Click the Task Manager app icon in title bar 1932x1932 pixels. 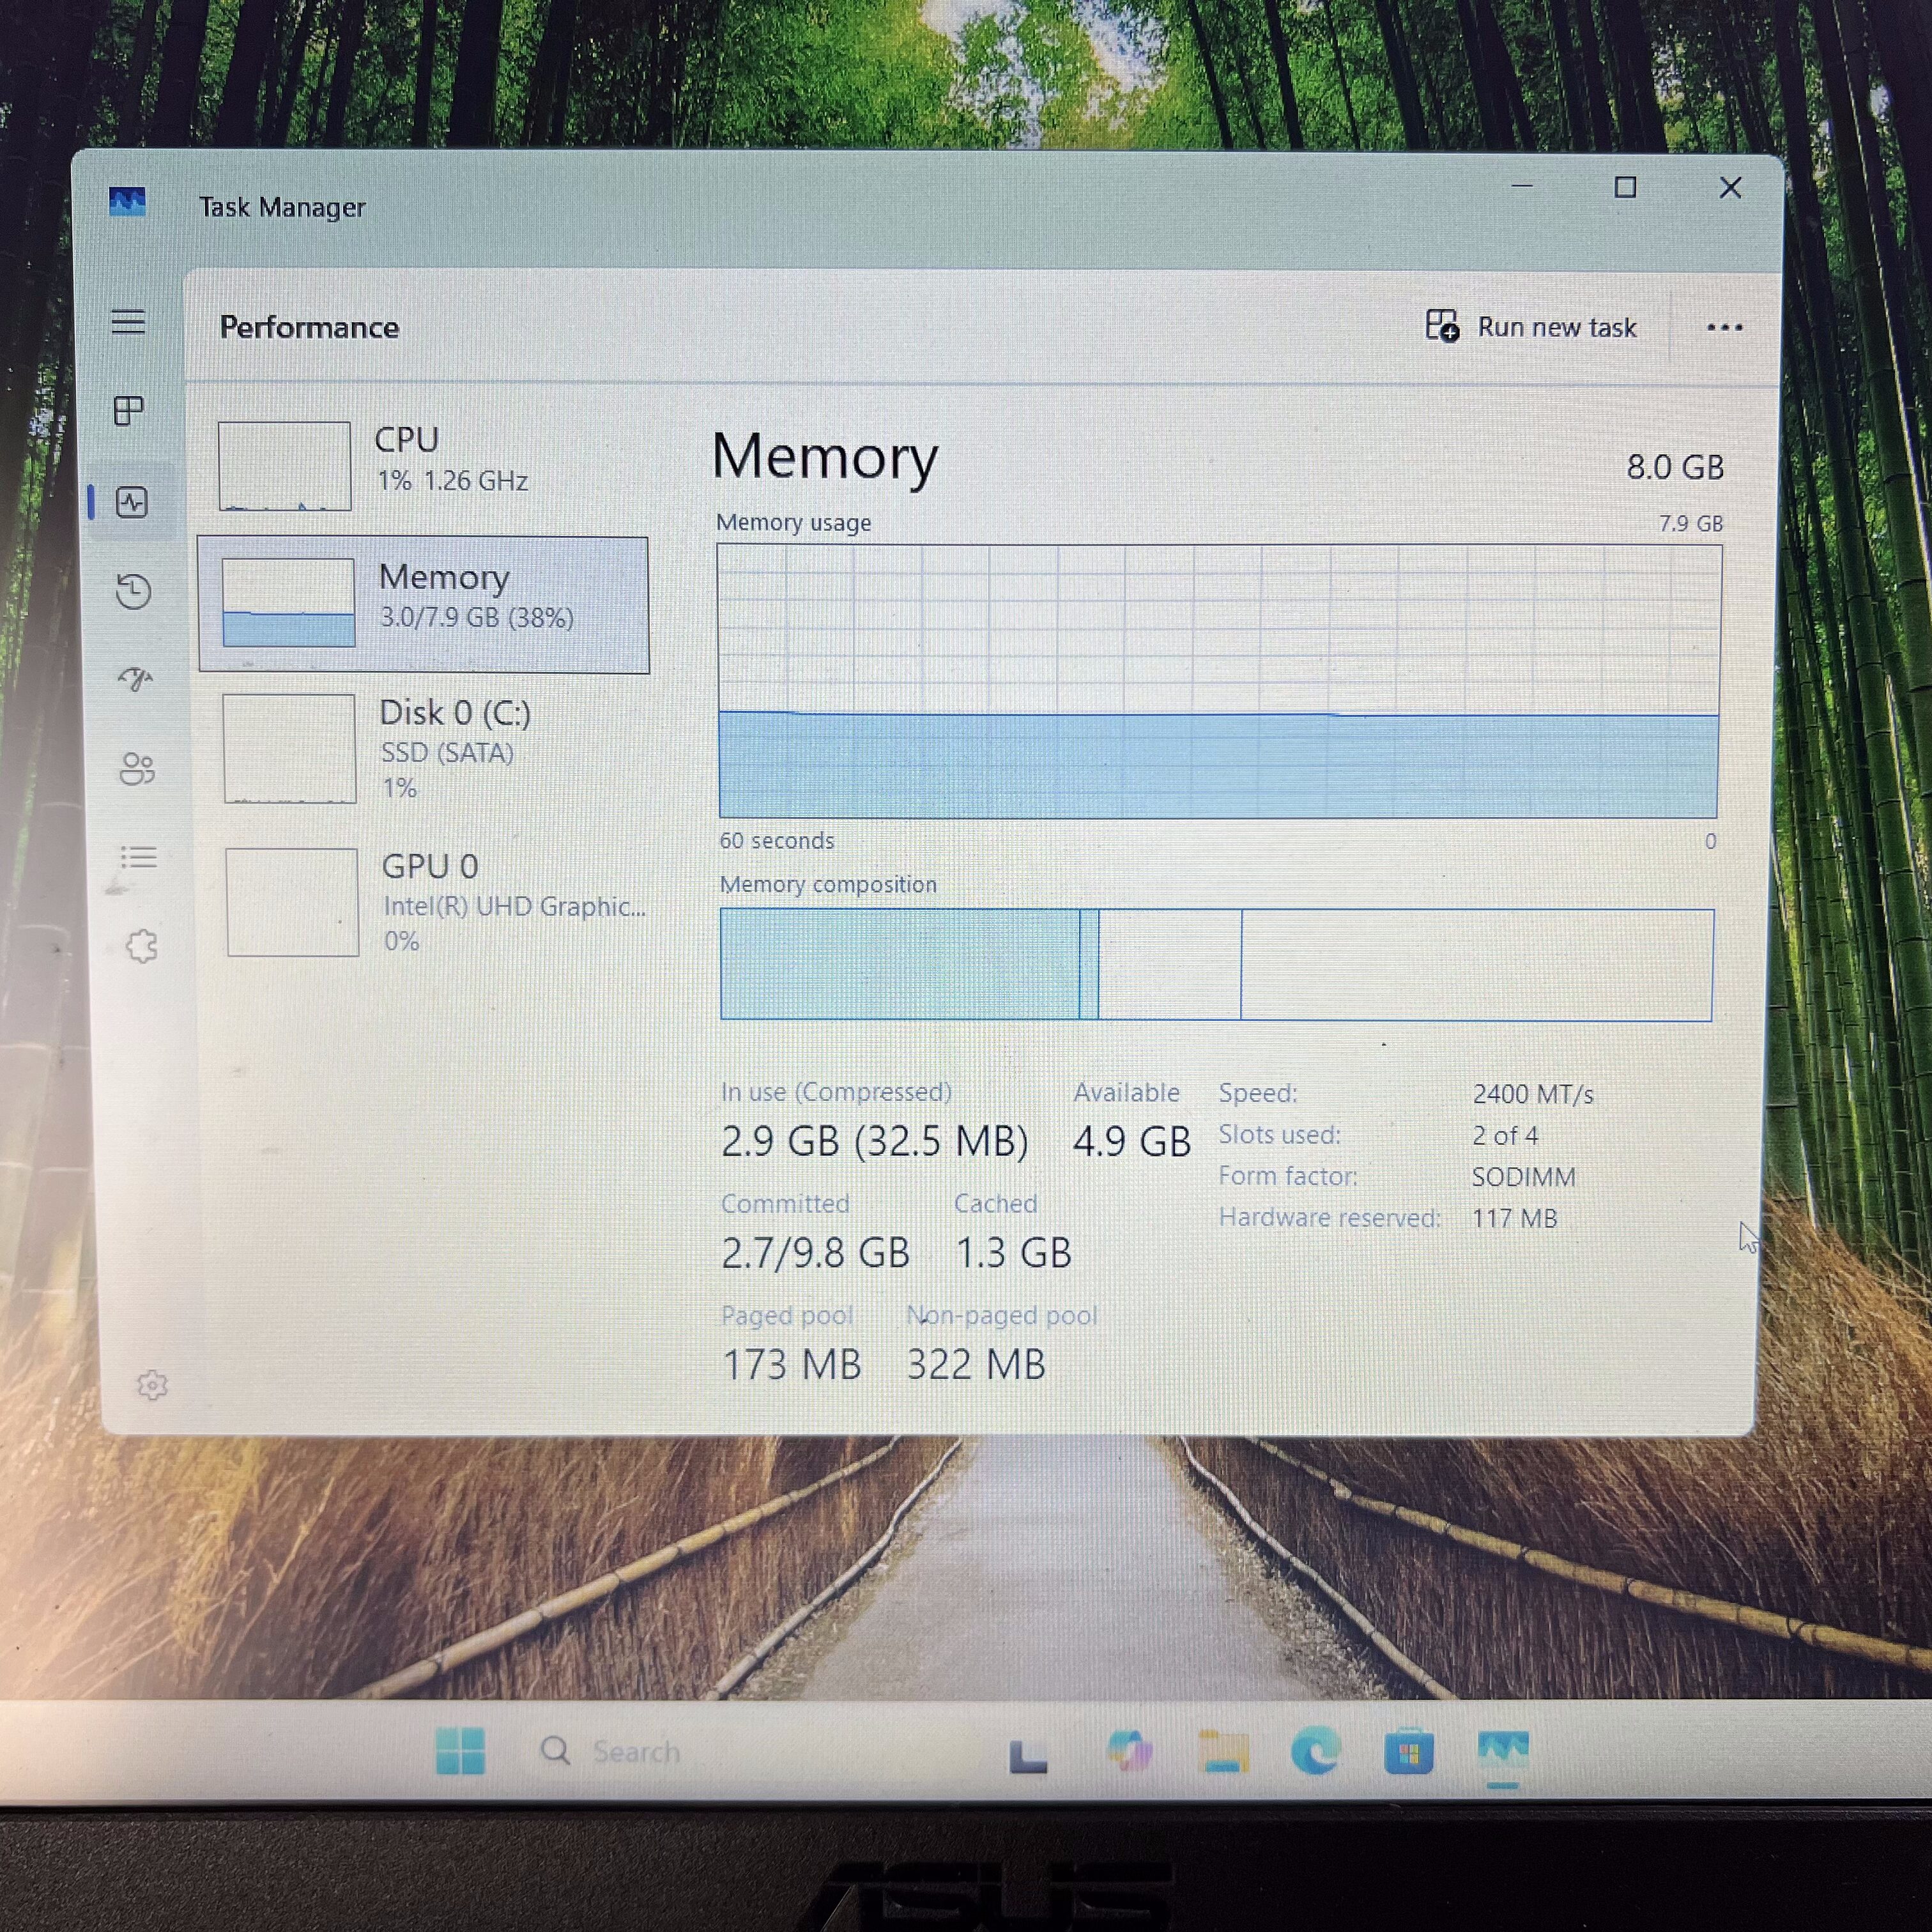pyautogui.click(x=127, y=202)
